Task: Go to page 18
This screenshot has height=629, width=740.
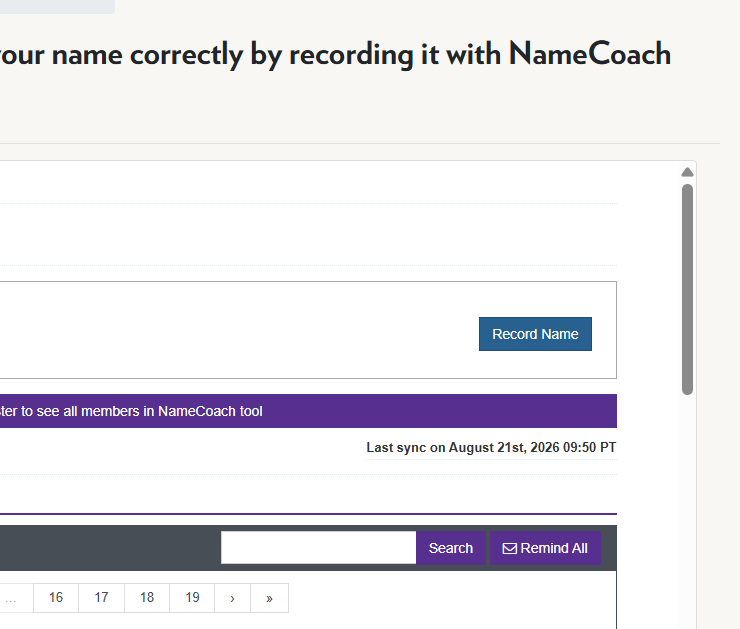Action: (x=147, y=598)
